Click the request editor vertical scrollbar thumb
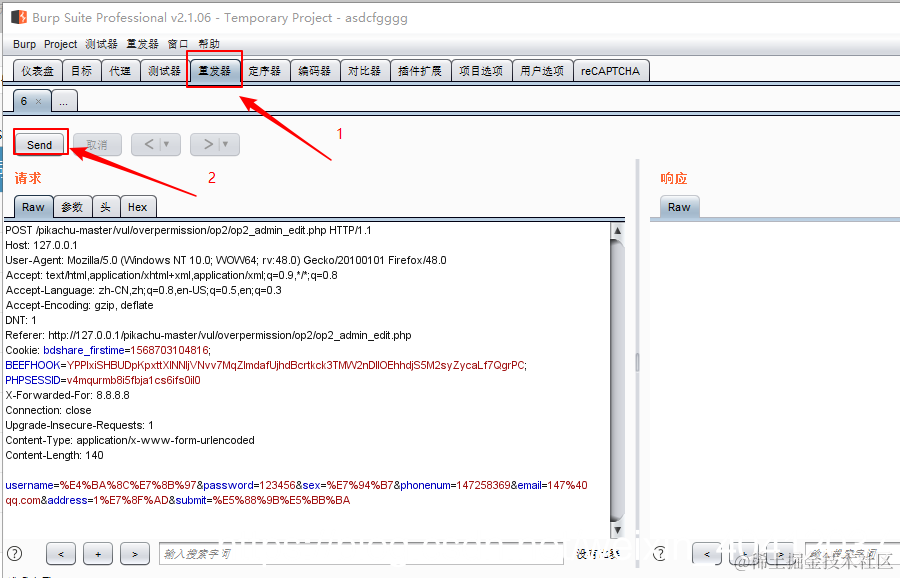This screenshot has width=900, height=578. pos(618,379)
